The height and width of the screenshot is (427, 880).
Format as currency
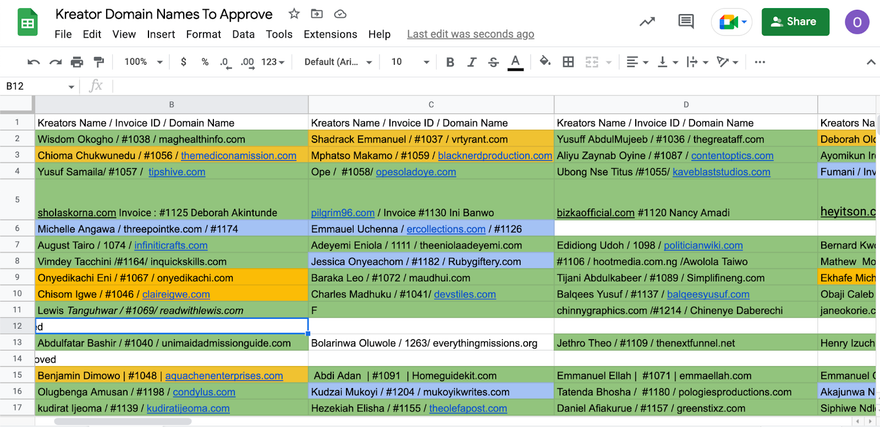pyautogui.click(x=184, y=62)
